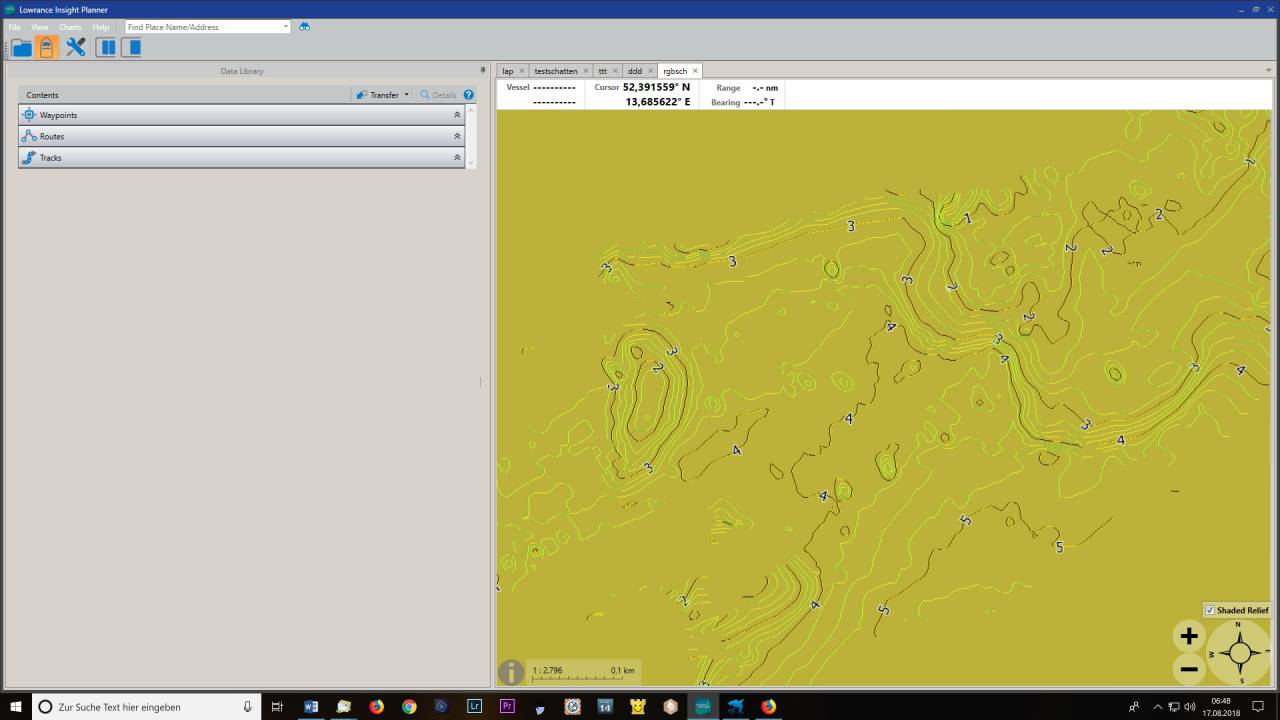The width and height of the screenshot is (1280, 720).
Task: Open the chart tab list dropdown arrow
Action: point(1269,71)
